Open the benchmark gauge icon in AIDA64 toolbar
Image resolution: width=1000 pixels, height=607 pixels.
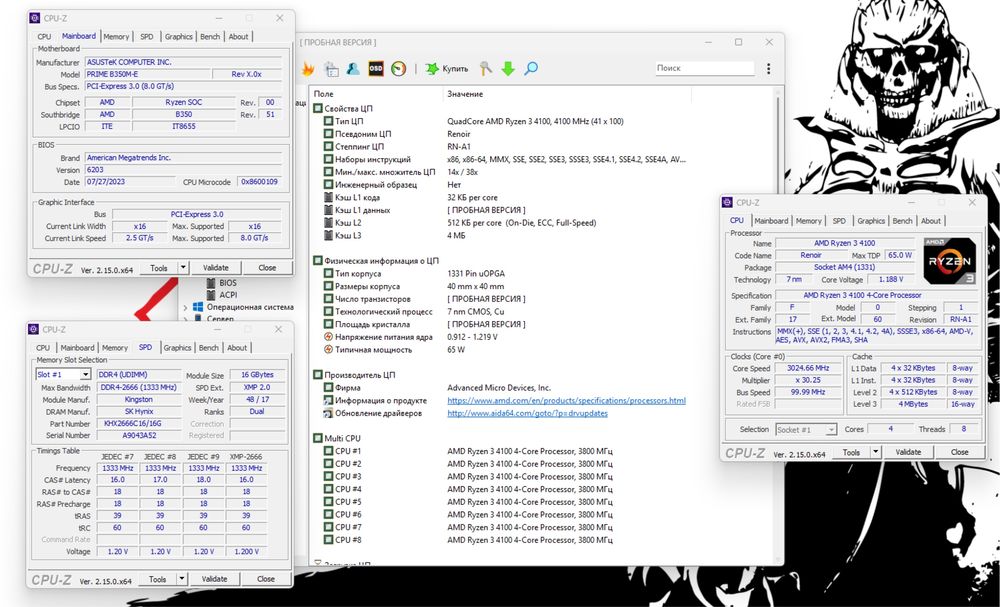tap(398, 68)
